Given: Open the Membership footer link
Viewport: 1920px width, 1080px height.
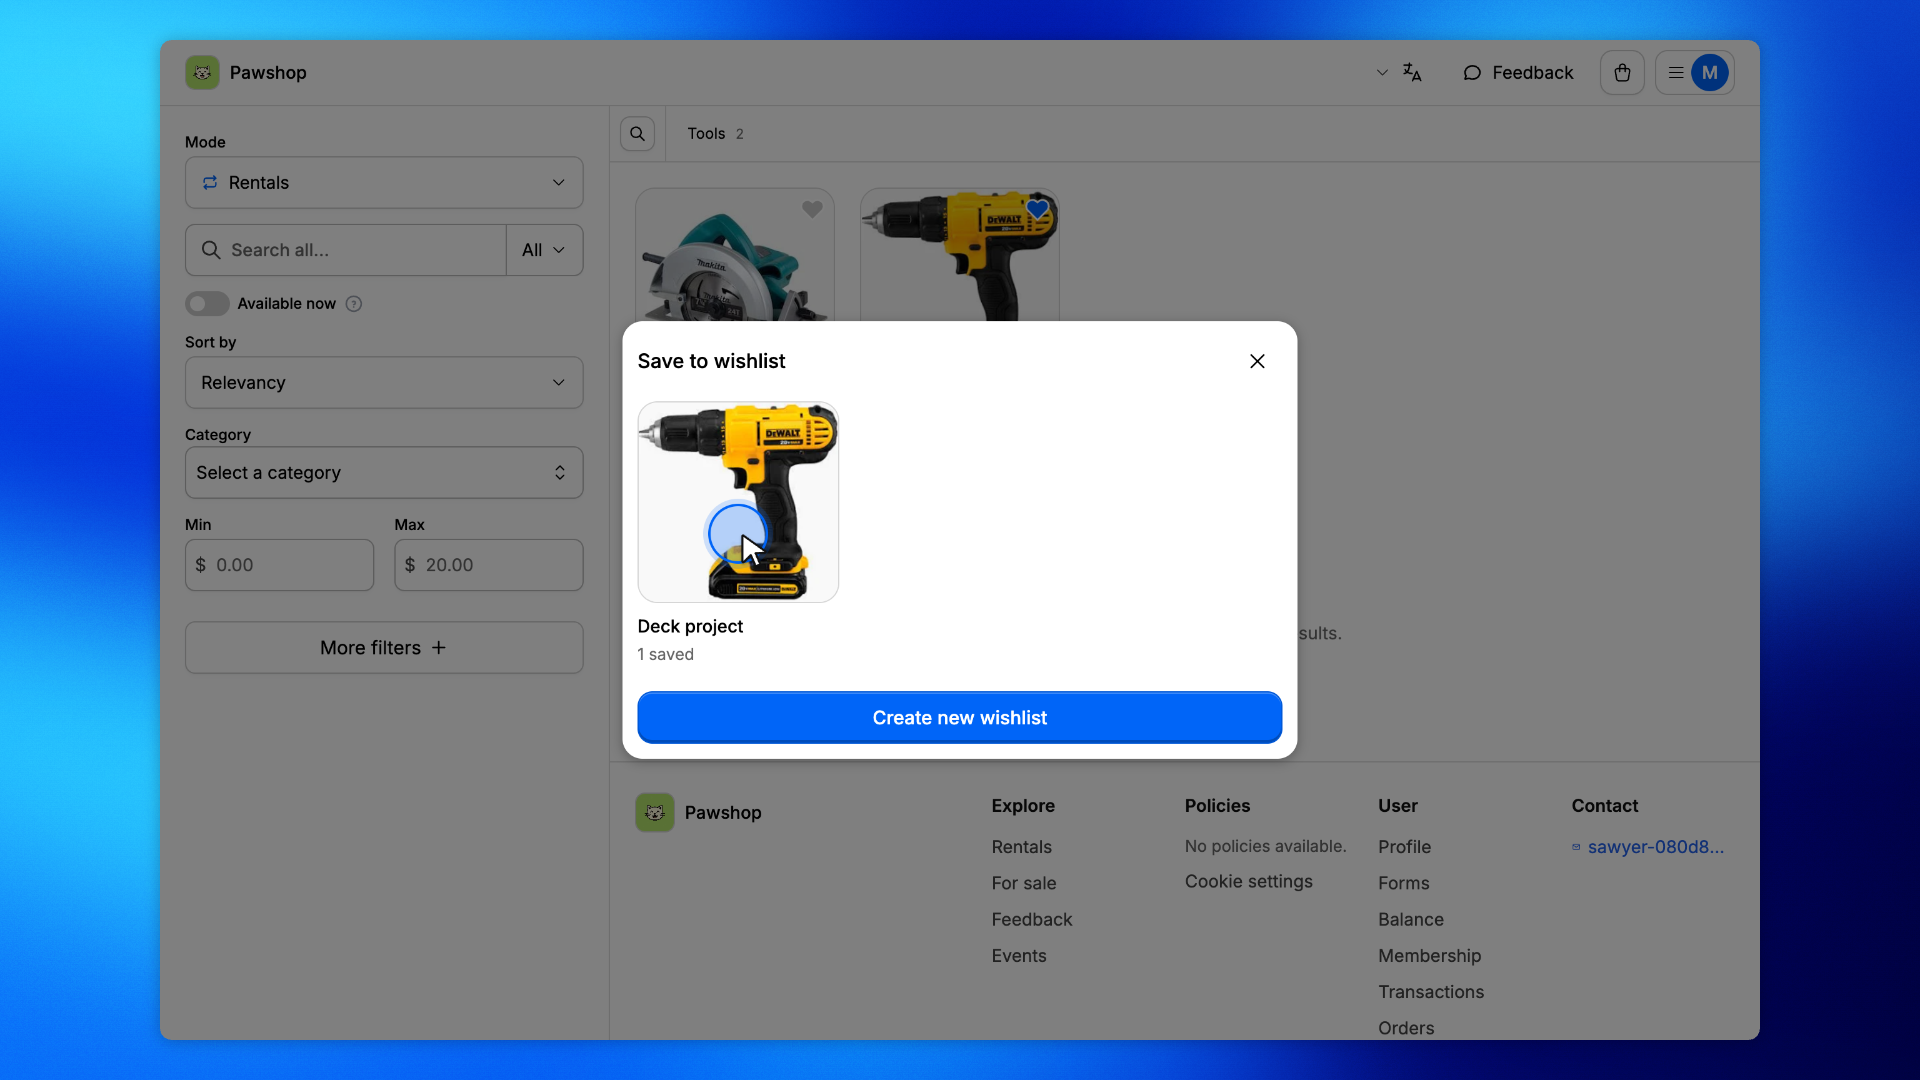Looking at the screenshot, I should coord(1429,956).
